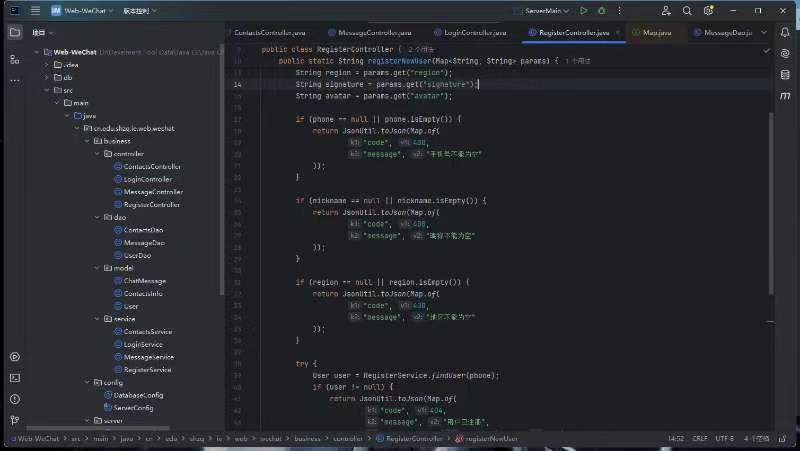Open the Project tool window icon
The width and height of the screenshot is (800, 451).
point(14,32)
